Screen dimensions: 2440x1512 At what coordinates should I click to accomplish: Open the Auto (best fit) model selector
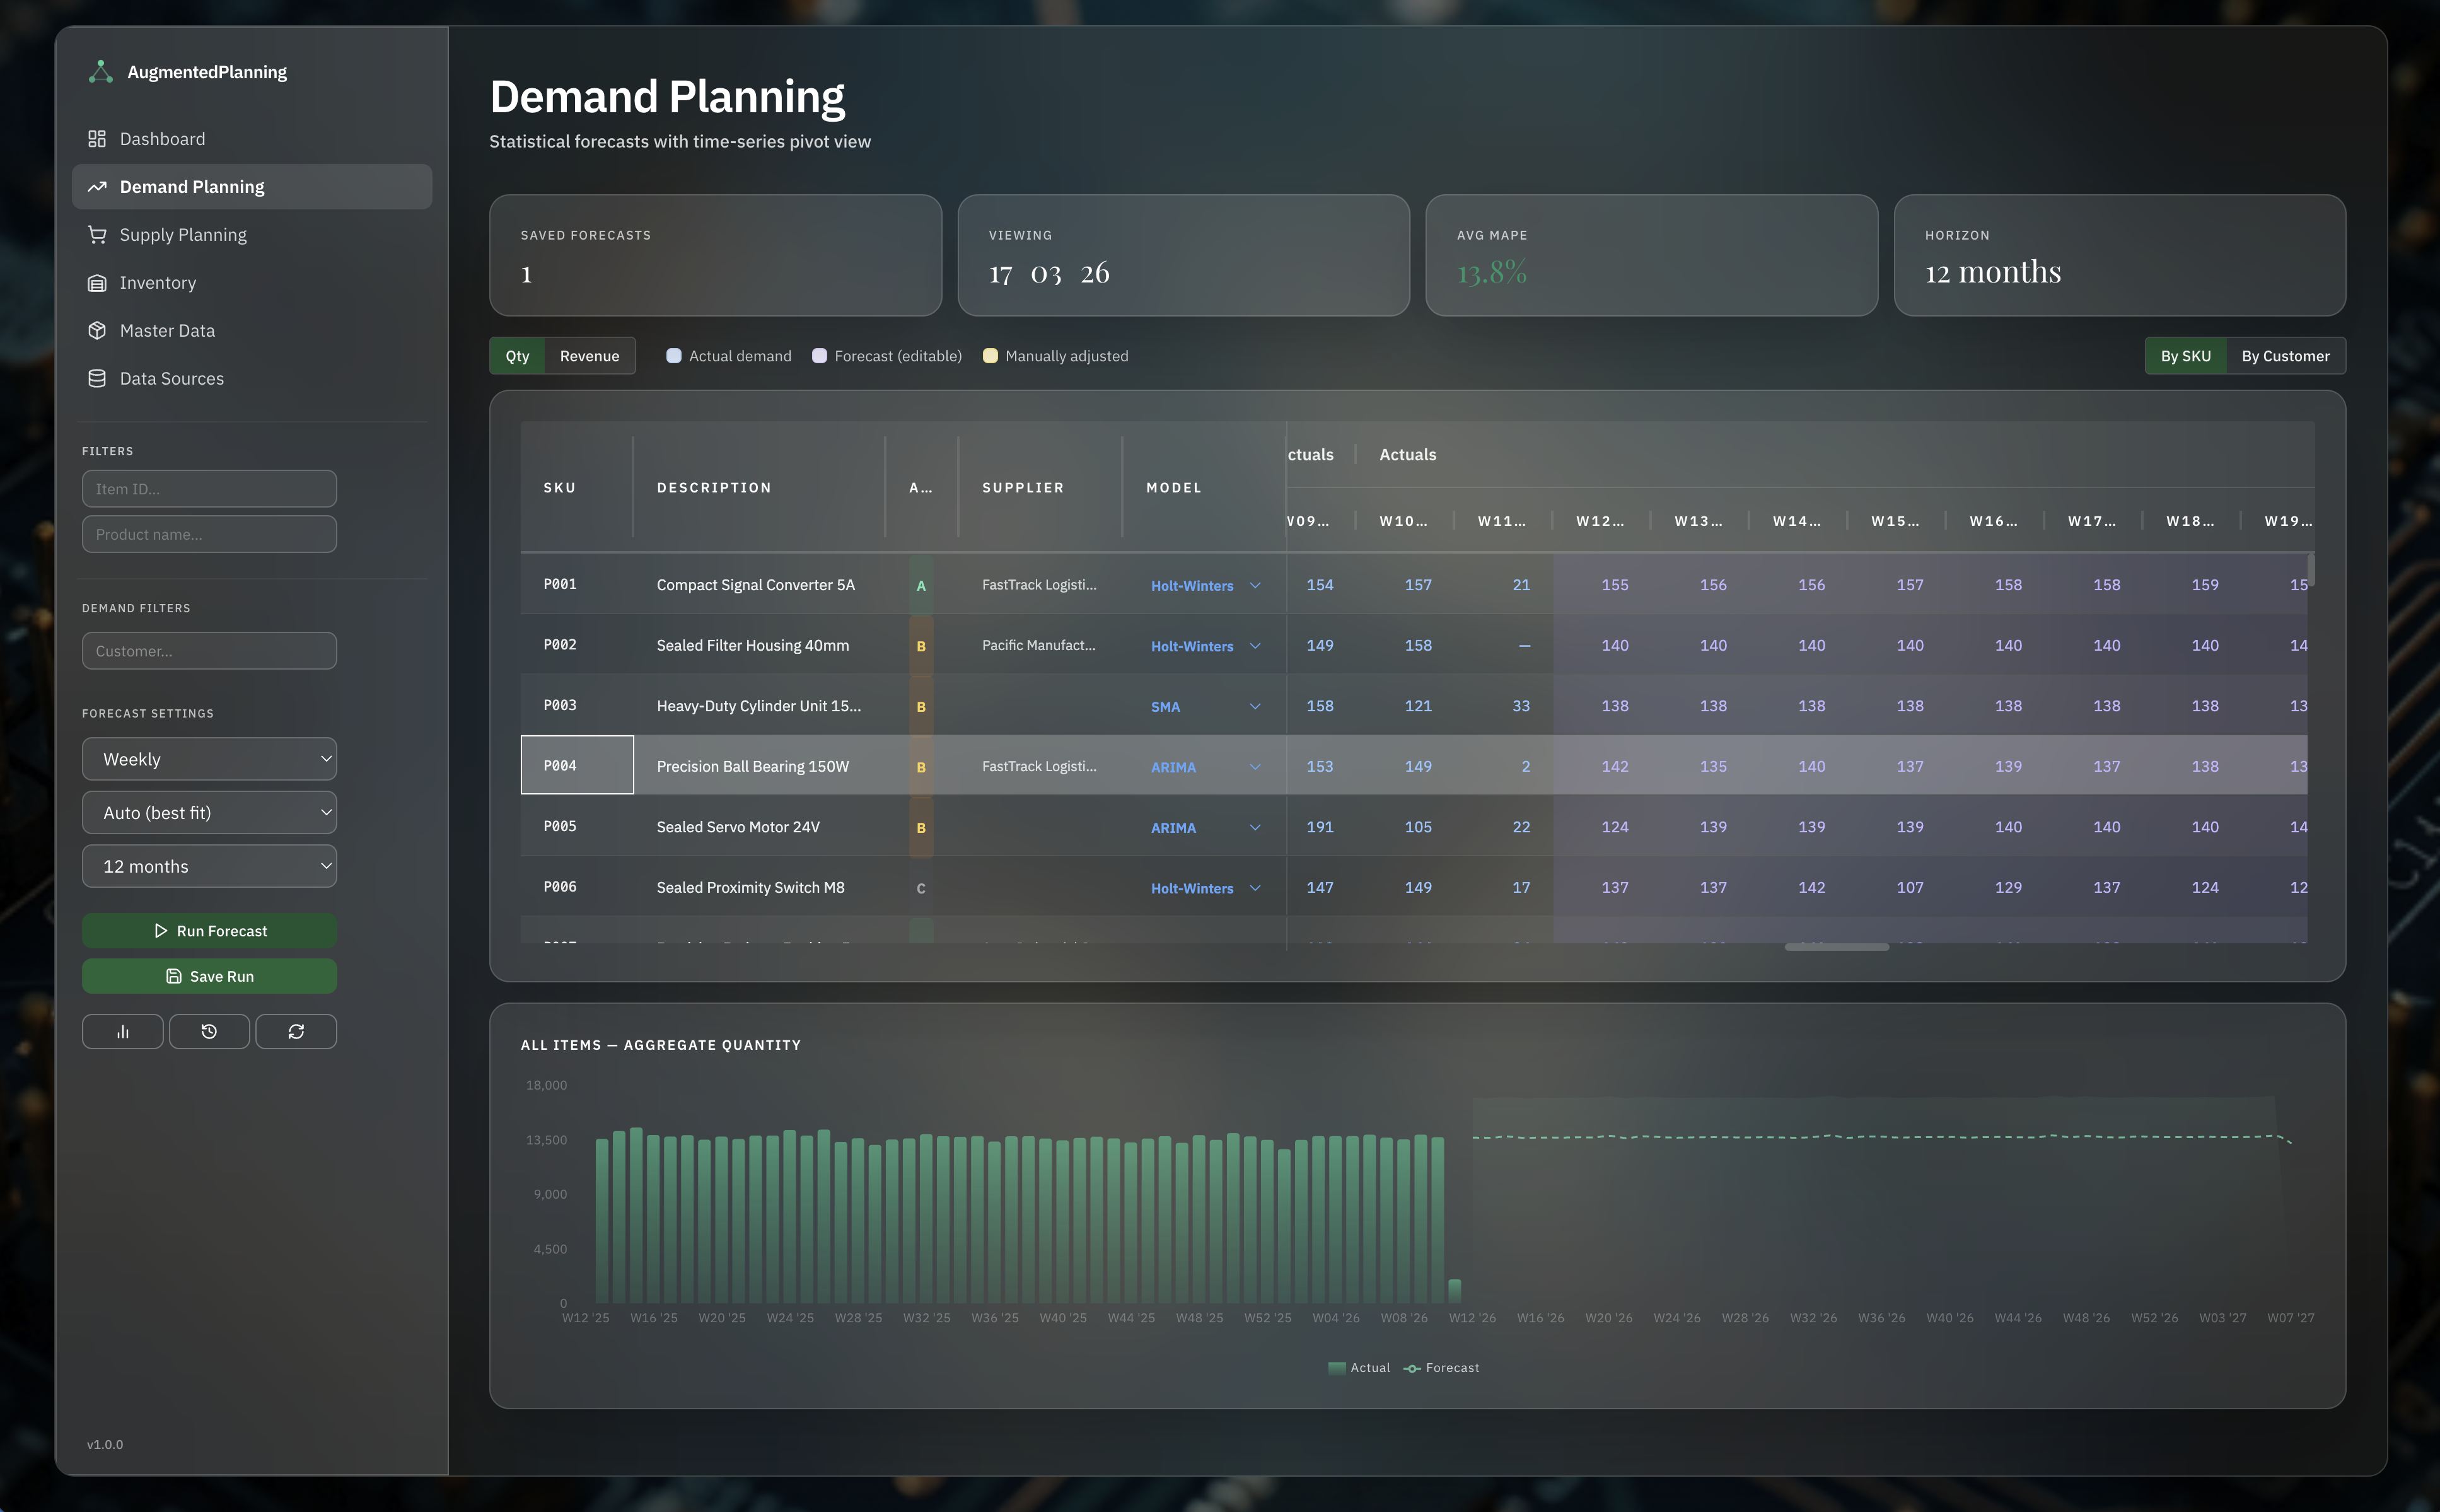point(209,812)
